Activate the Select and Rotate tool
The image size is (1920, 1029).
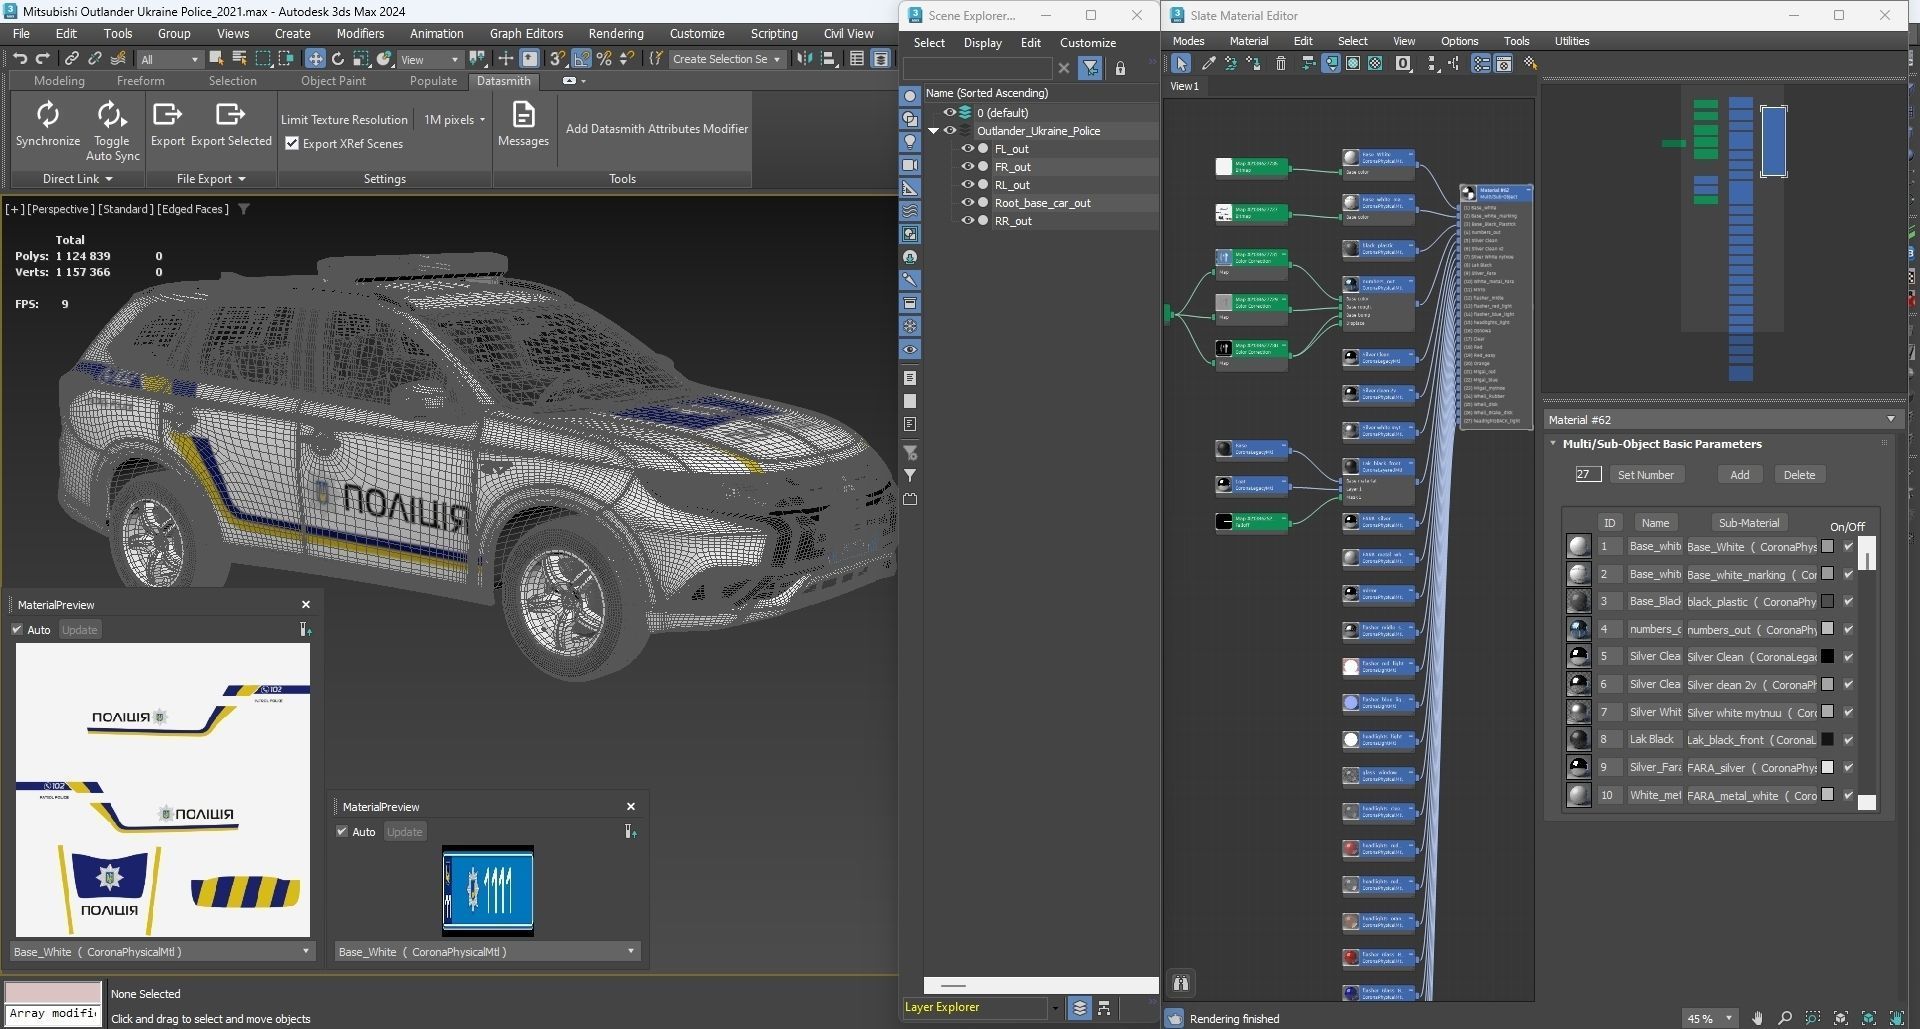338,59
